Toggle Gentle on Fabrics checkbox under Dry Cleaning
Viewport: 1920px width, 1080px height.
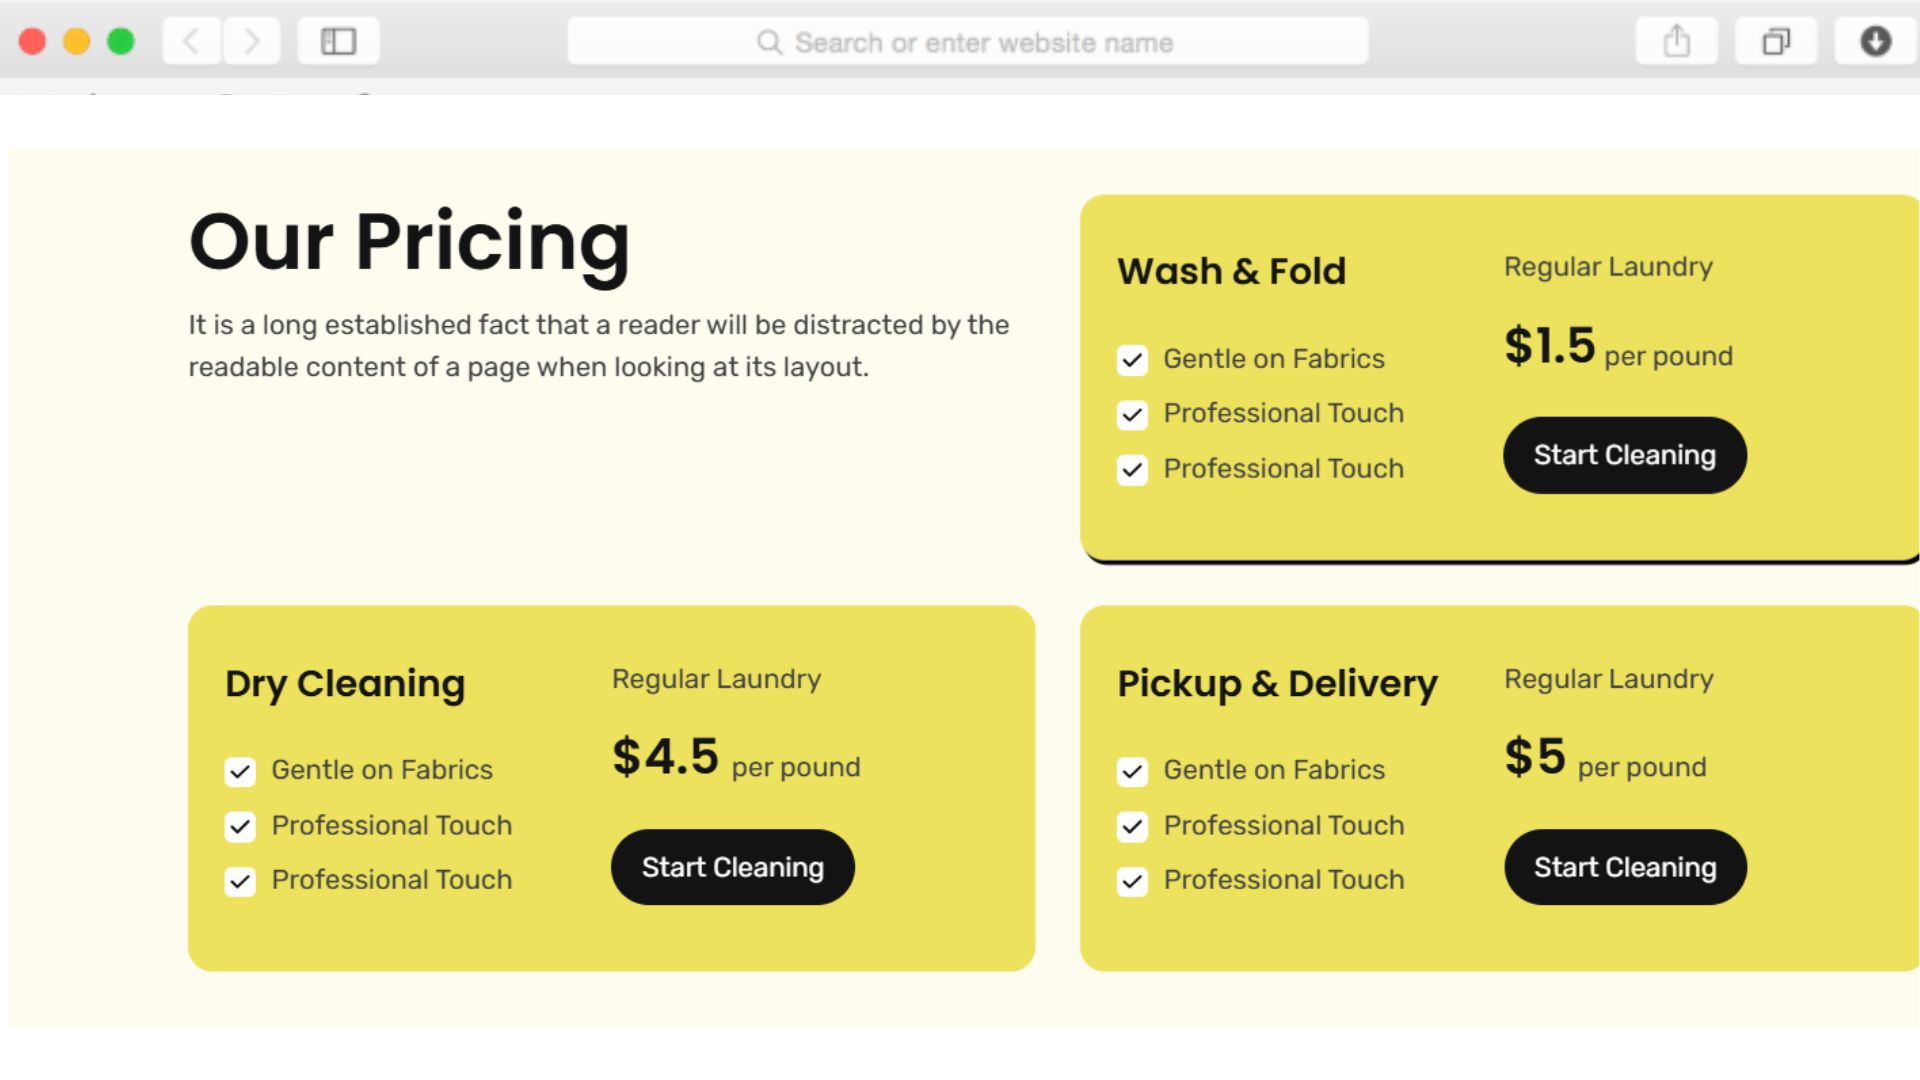tap(240, 772)
